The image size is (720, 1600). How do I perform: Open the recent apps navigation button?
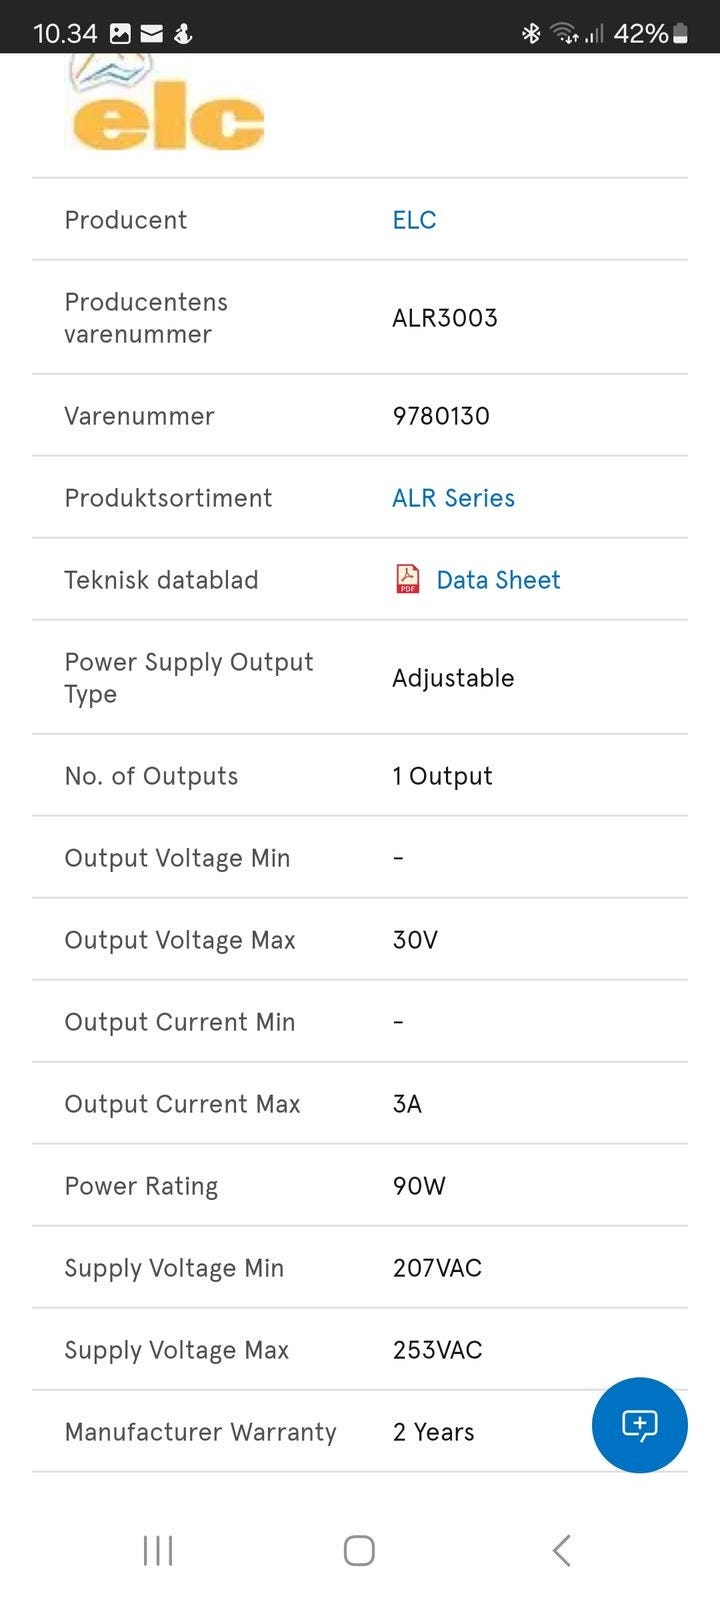[158, 1550]
